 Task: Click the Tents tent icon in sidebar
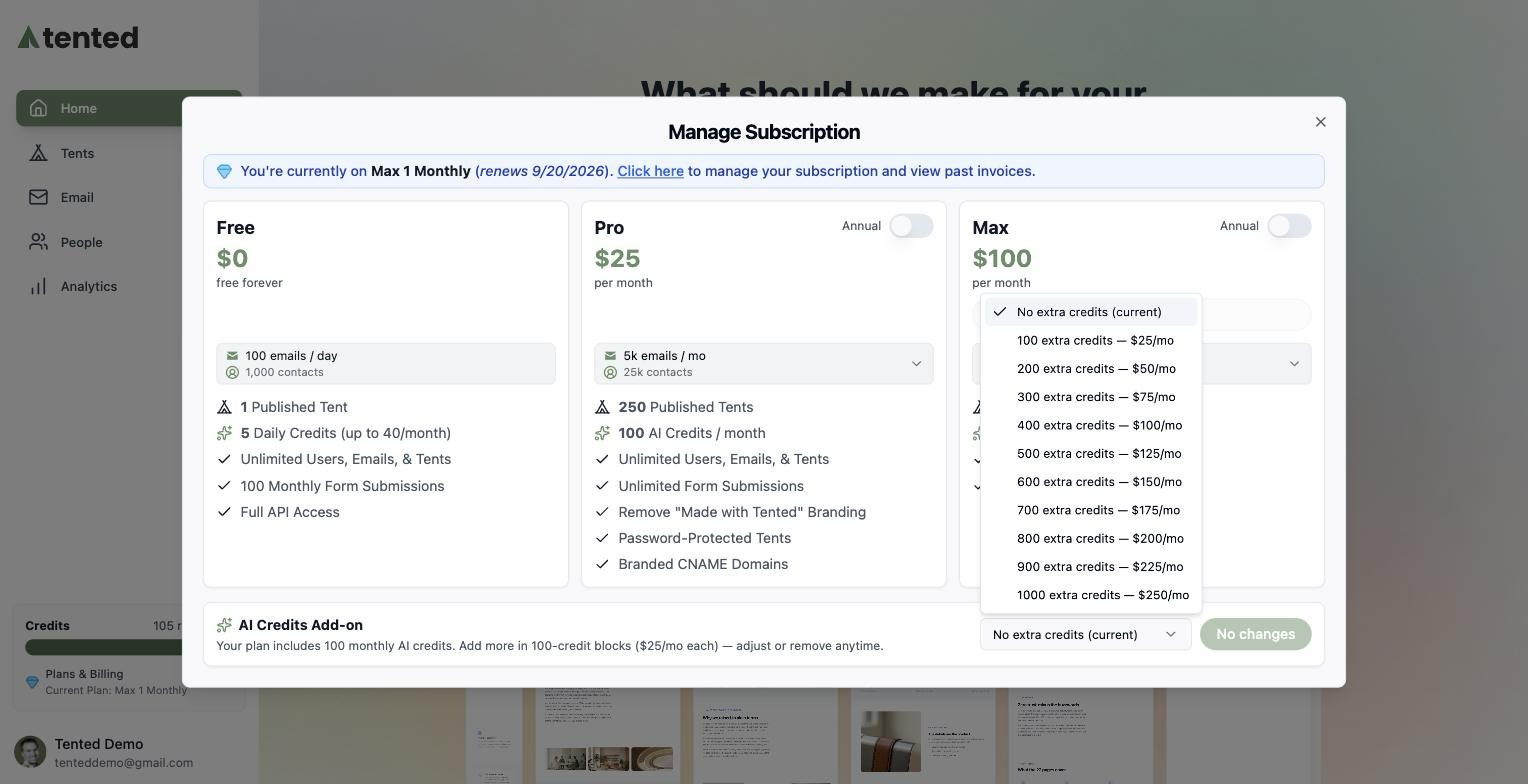coord(38,153)
